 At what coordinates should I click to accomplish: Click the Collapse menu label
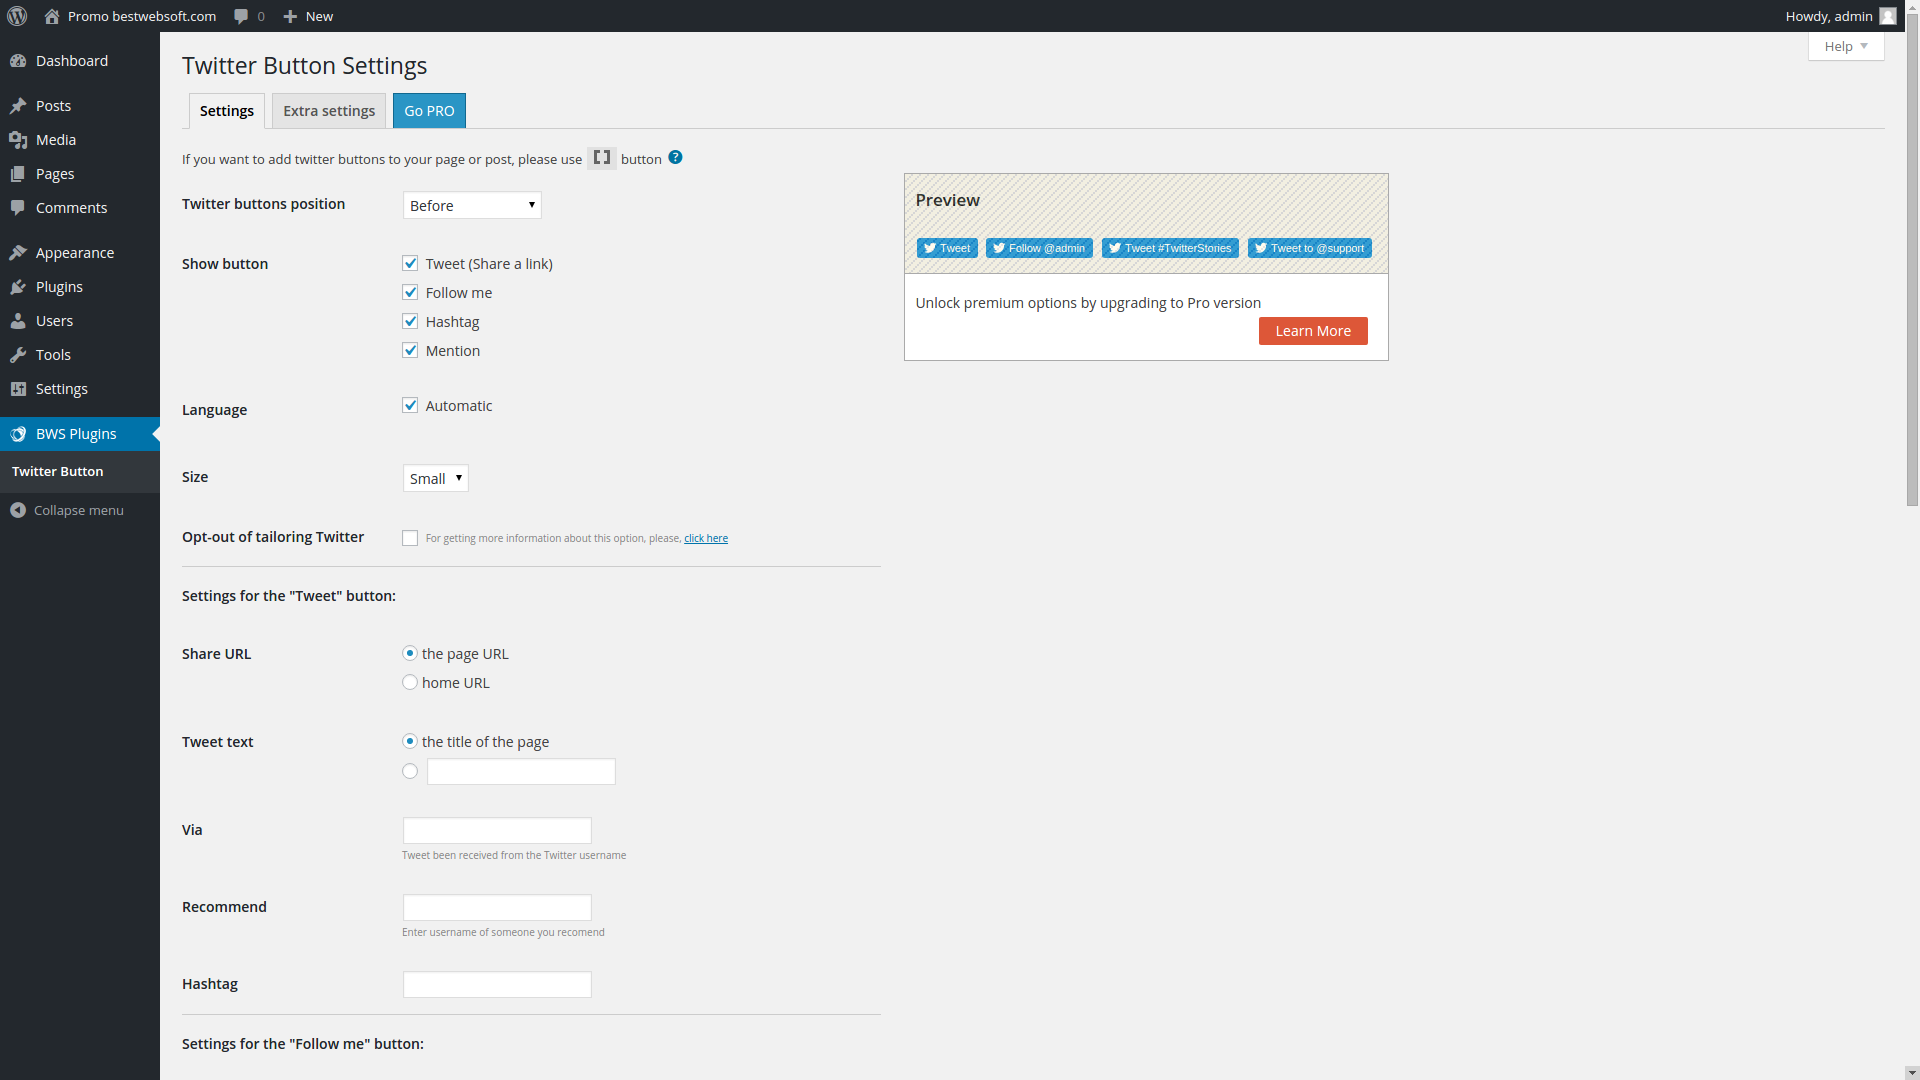tap(79, 510)
